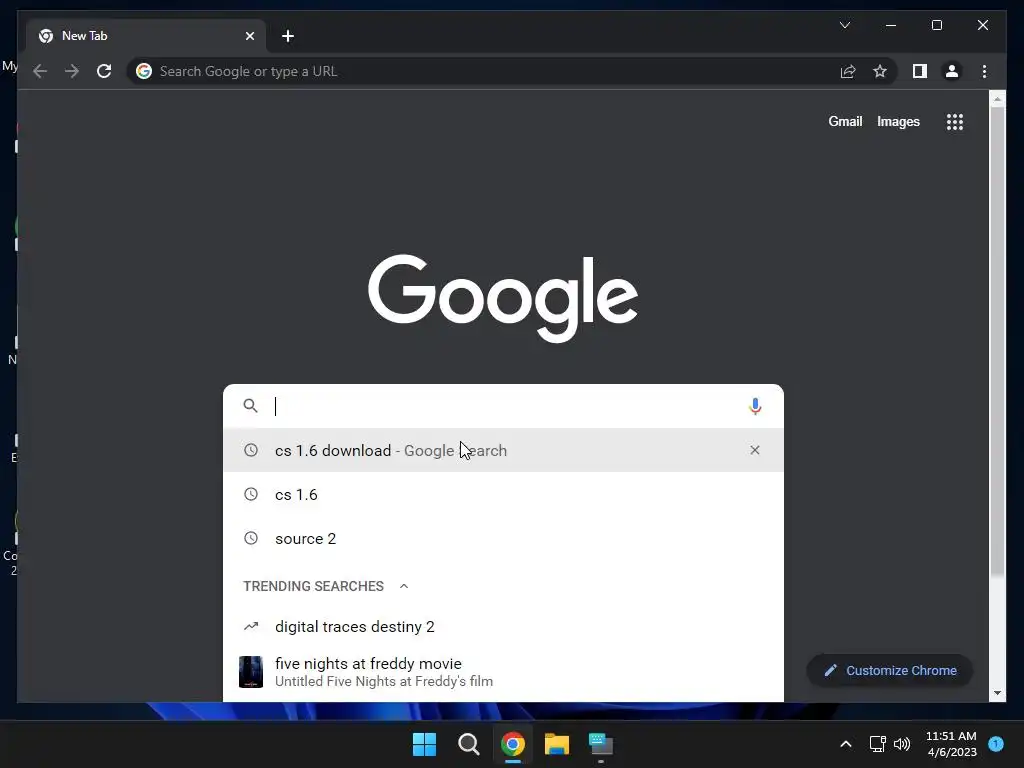Click the Five Nights at Freddy's thumbnail
The height and width of the screenshot is (768, 1024).
[x=251, y=672]
